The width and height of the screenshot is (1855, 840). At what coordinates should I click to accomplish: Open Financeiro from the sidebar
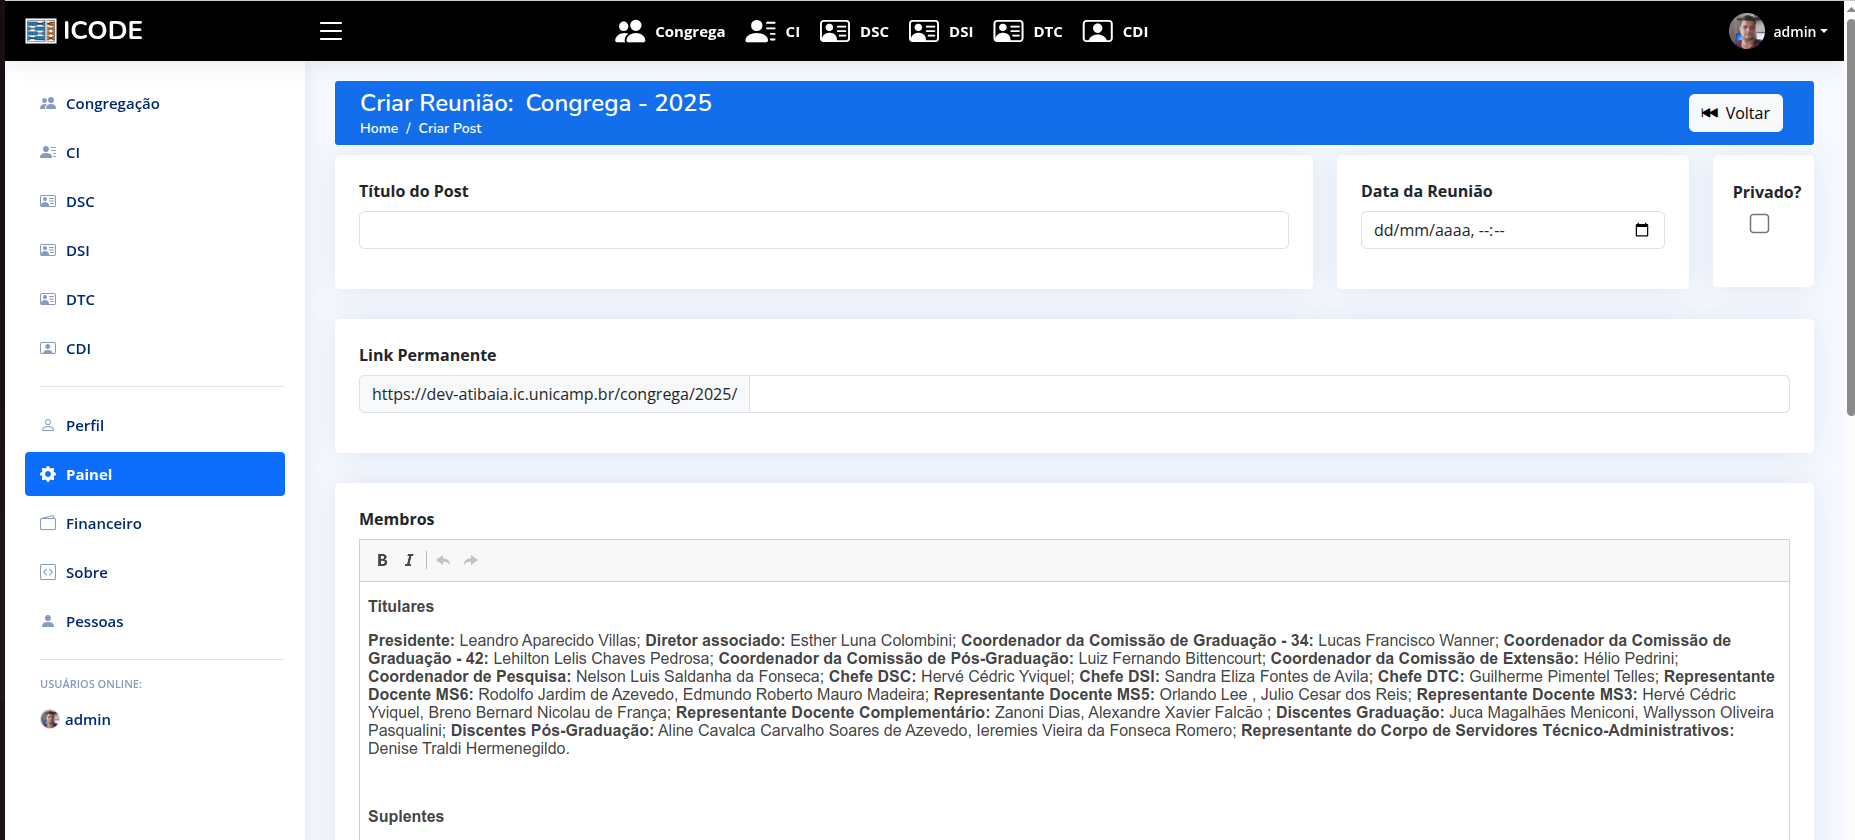103,523
